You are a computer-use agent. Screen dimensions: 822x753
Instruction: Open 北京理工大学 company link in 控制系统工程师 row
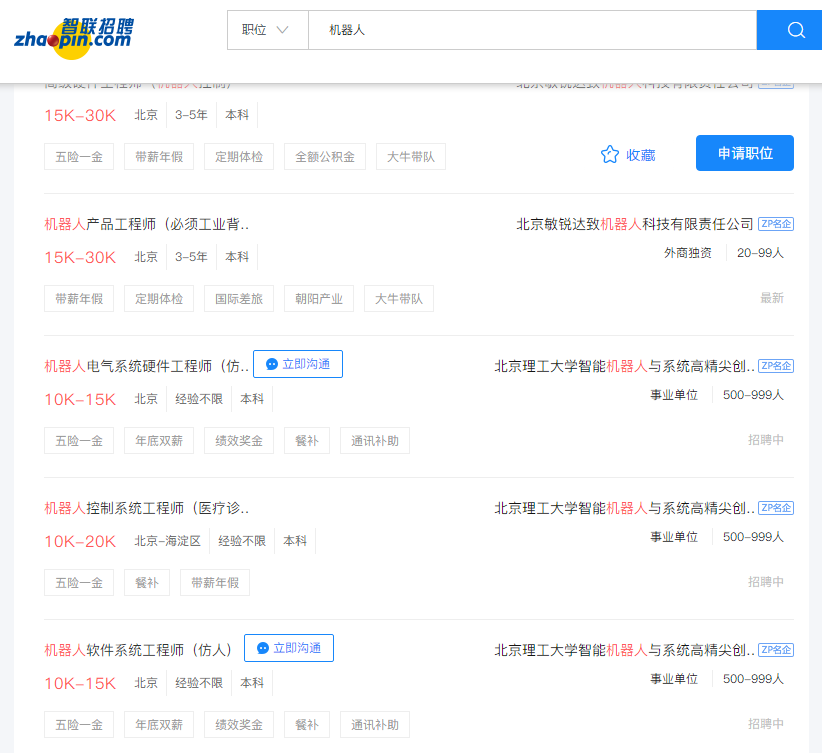(x=624, y=508)
